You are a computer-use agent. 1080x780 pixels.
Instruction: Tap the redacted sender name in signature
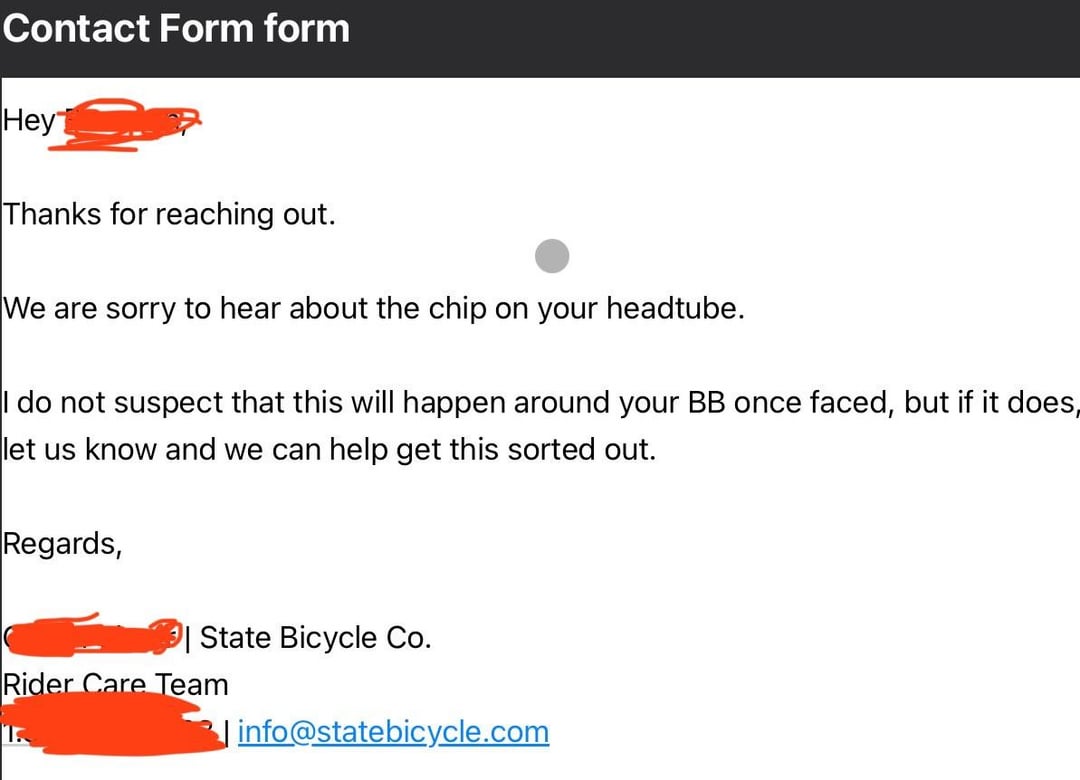[93, 635]
